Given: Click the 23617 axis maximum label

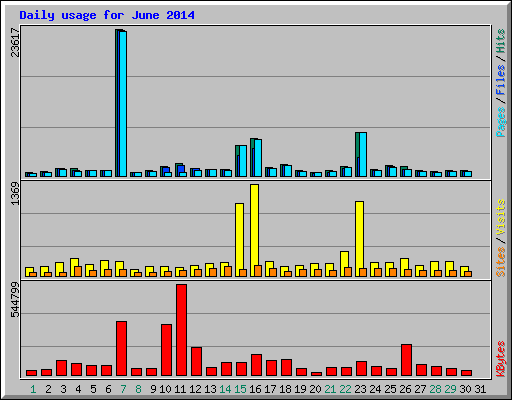Looking at the screenshot, I should [x=15, y=42].
